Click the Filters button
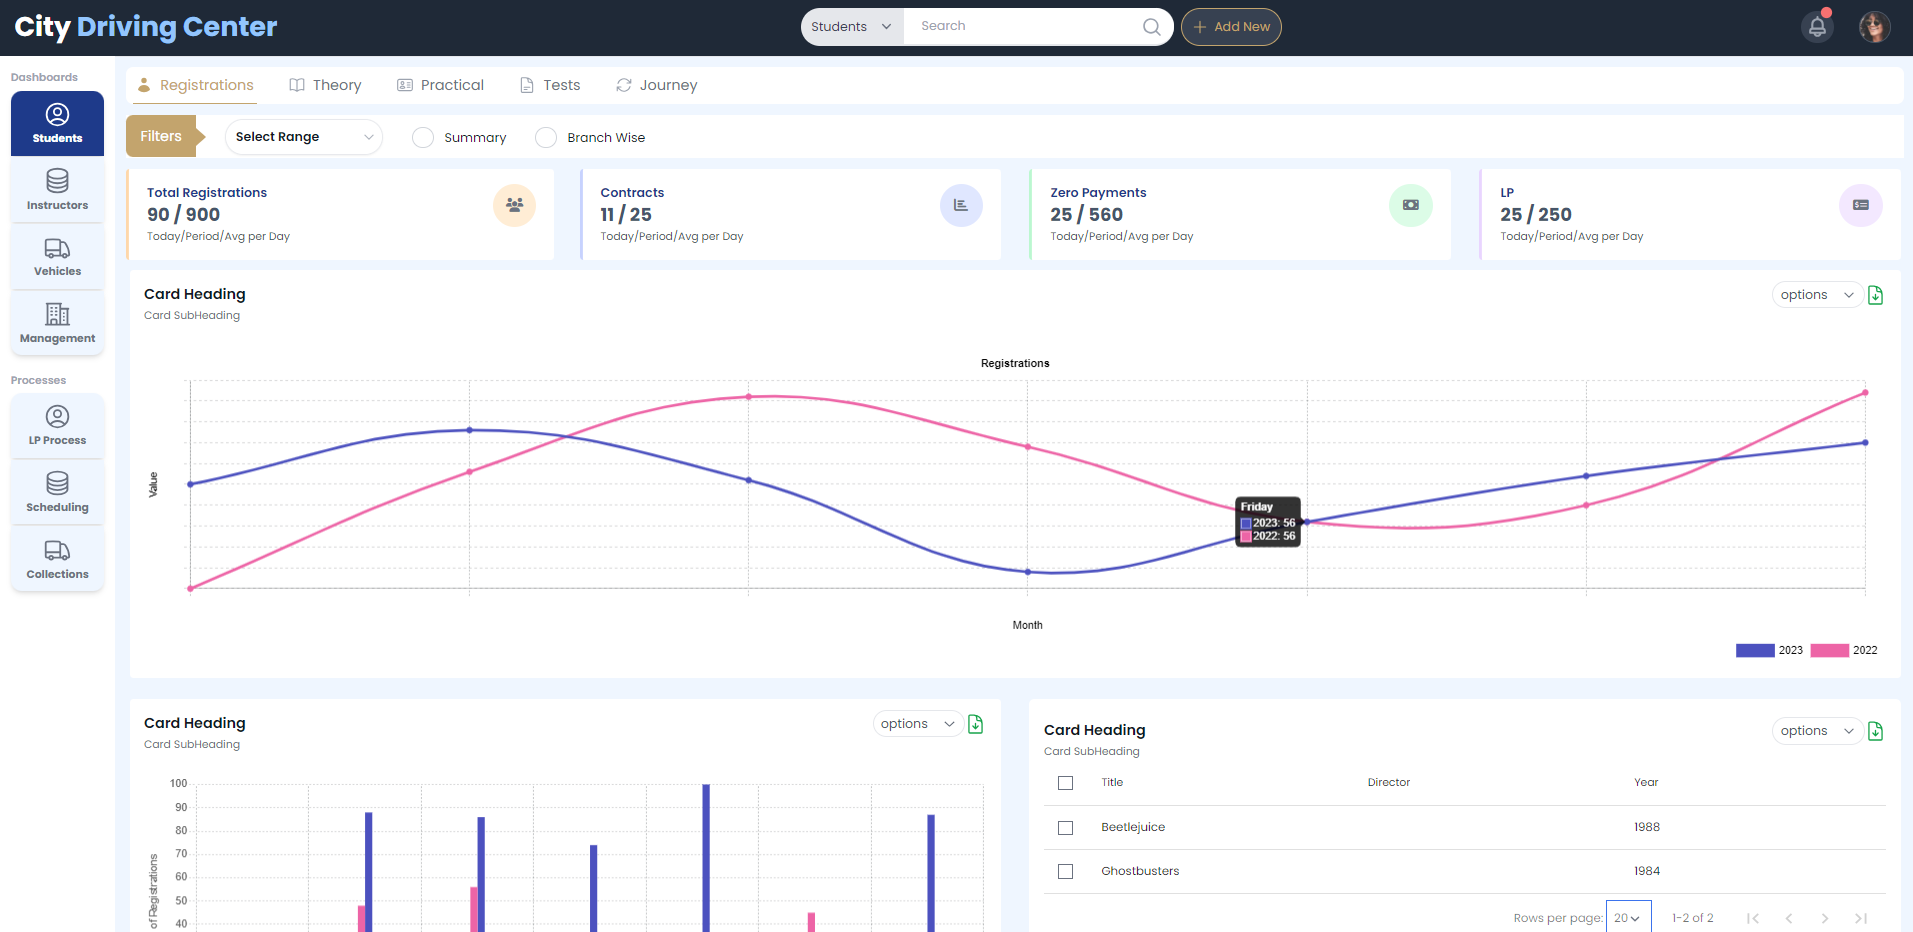 click(x=161, y=137)
